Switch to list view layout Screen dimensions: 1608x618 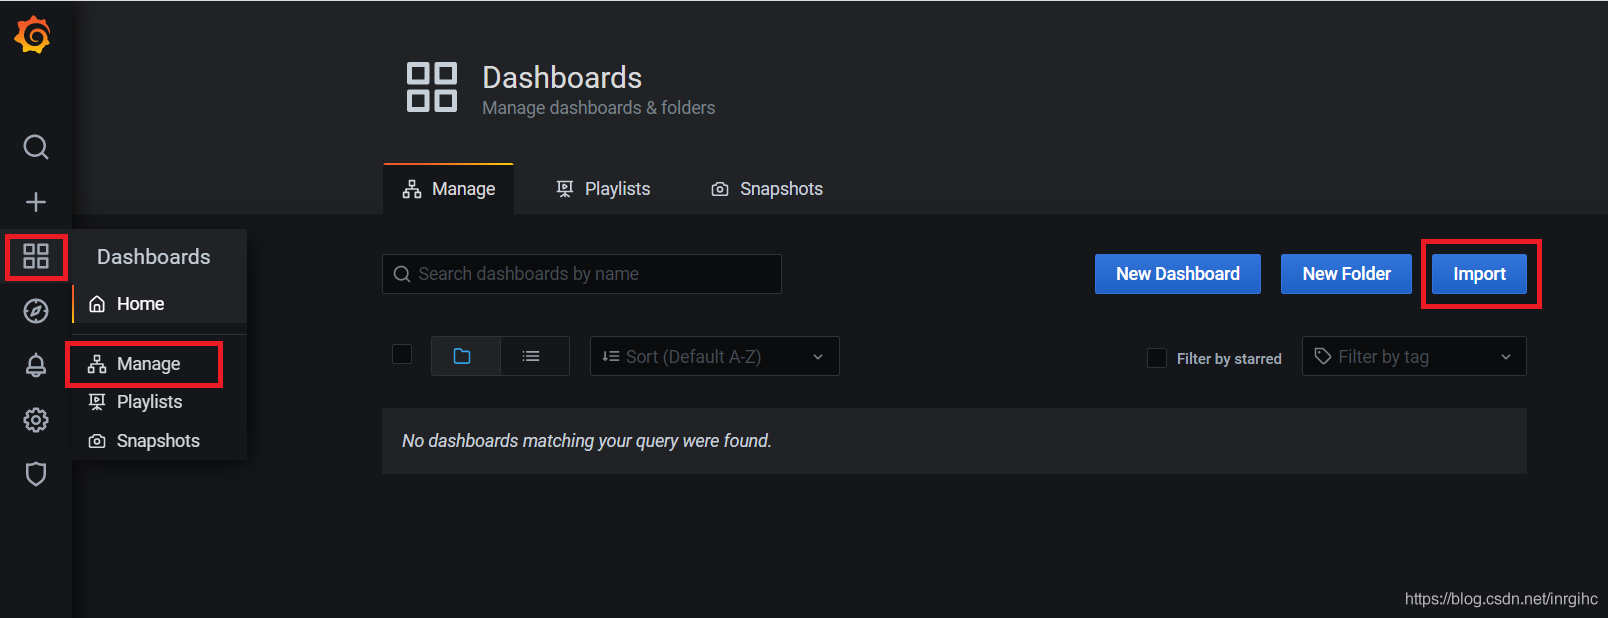tap(531, 356)
